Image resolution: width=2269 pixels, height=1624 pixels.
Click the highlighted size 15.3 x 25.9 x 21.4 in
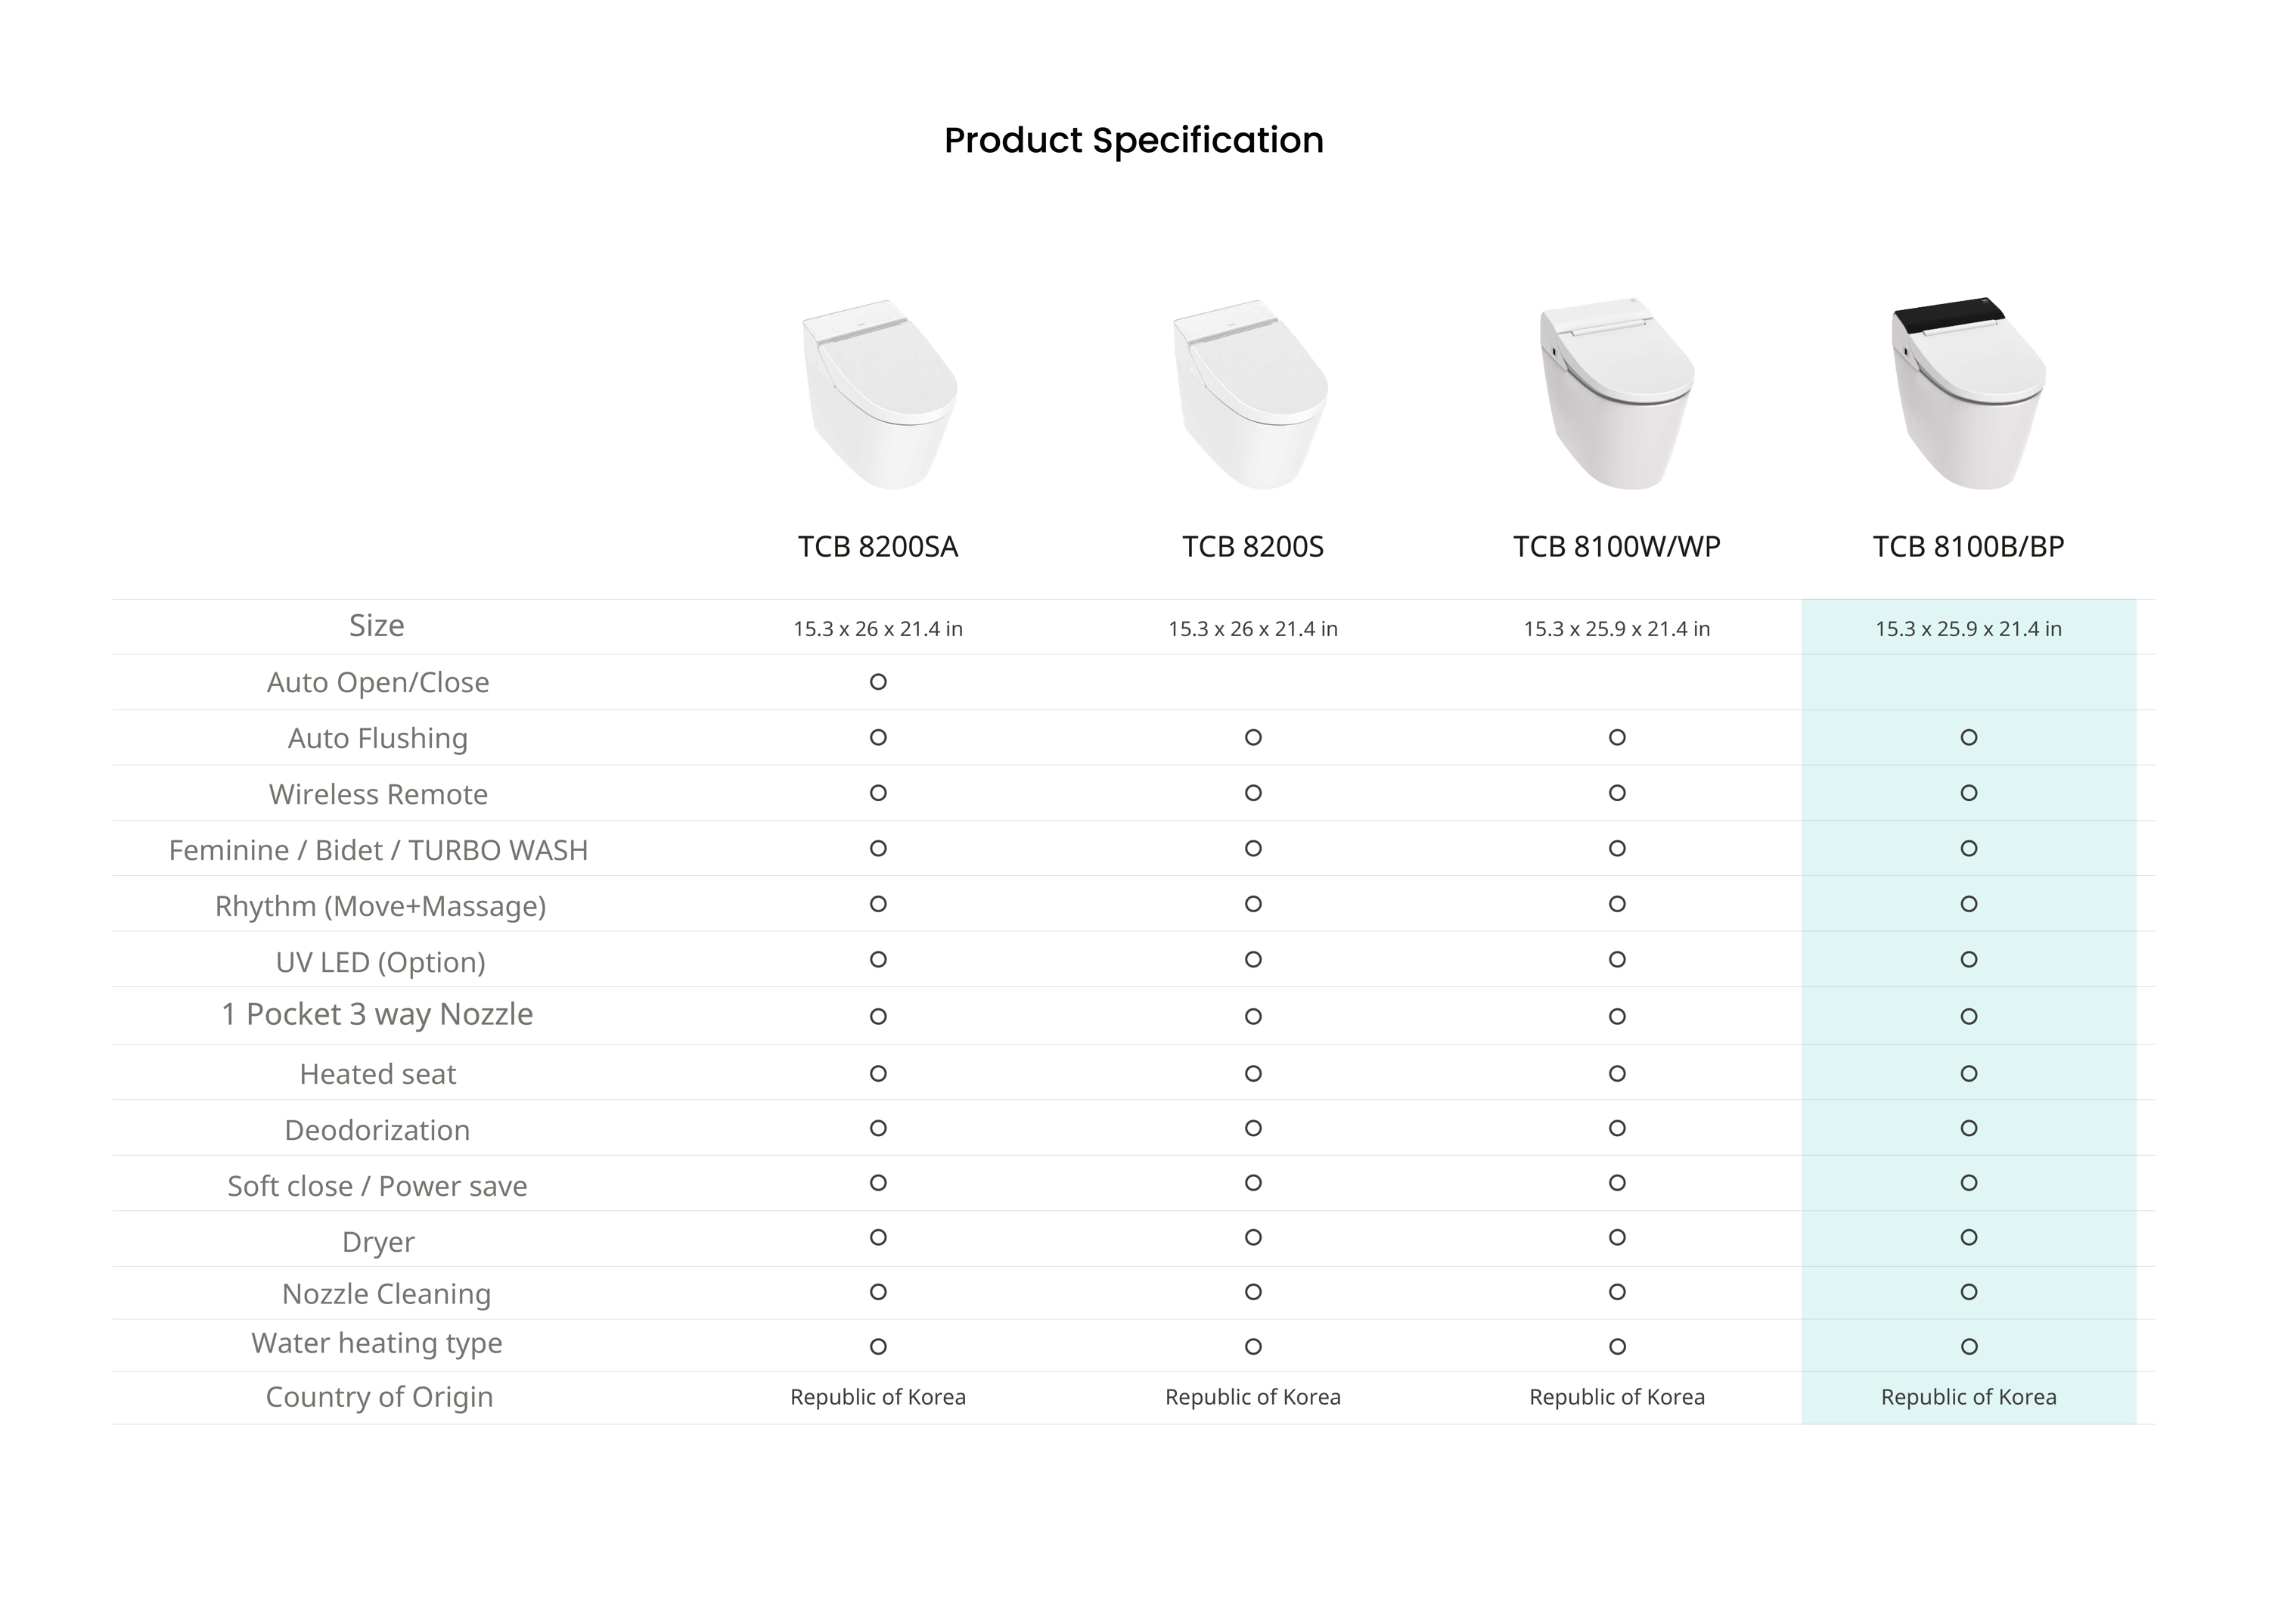click(1968, 629)
